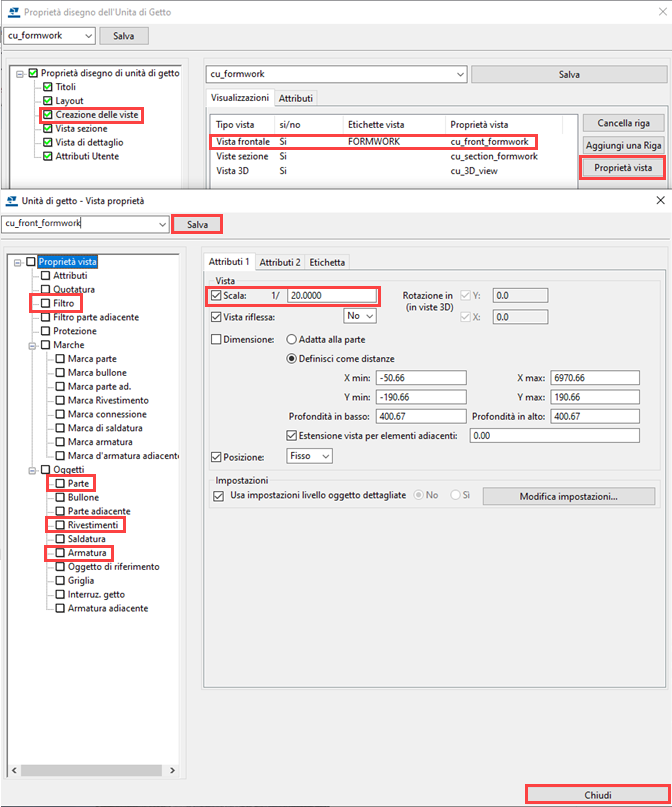
Task: Click the Tekla icon in the Vista proprietà title bar
Action: 11,201
